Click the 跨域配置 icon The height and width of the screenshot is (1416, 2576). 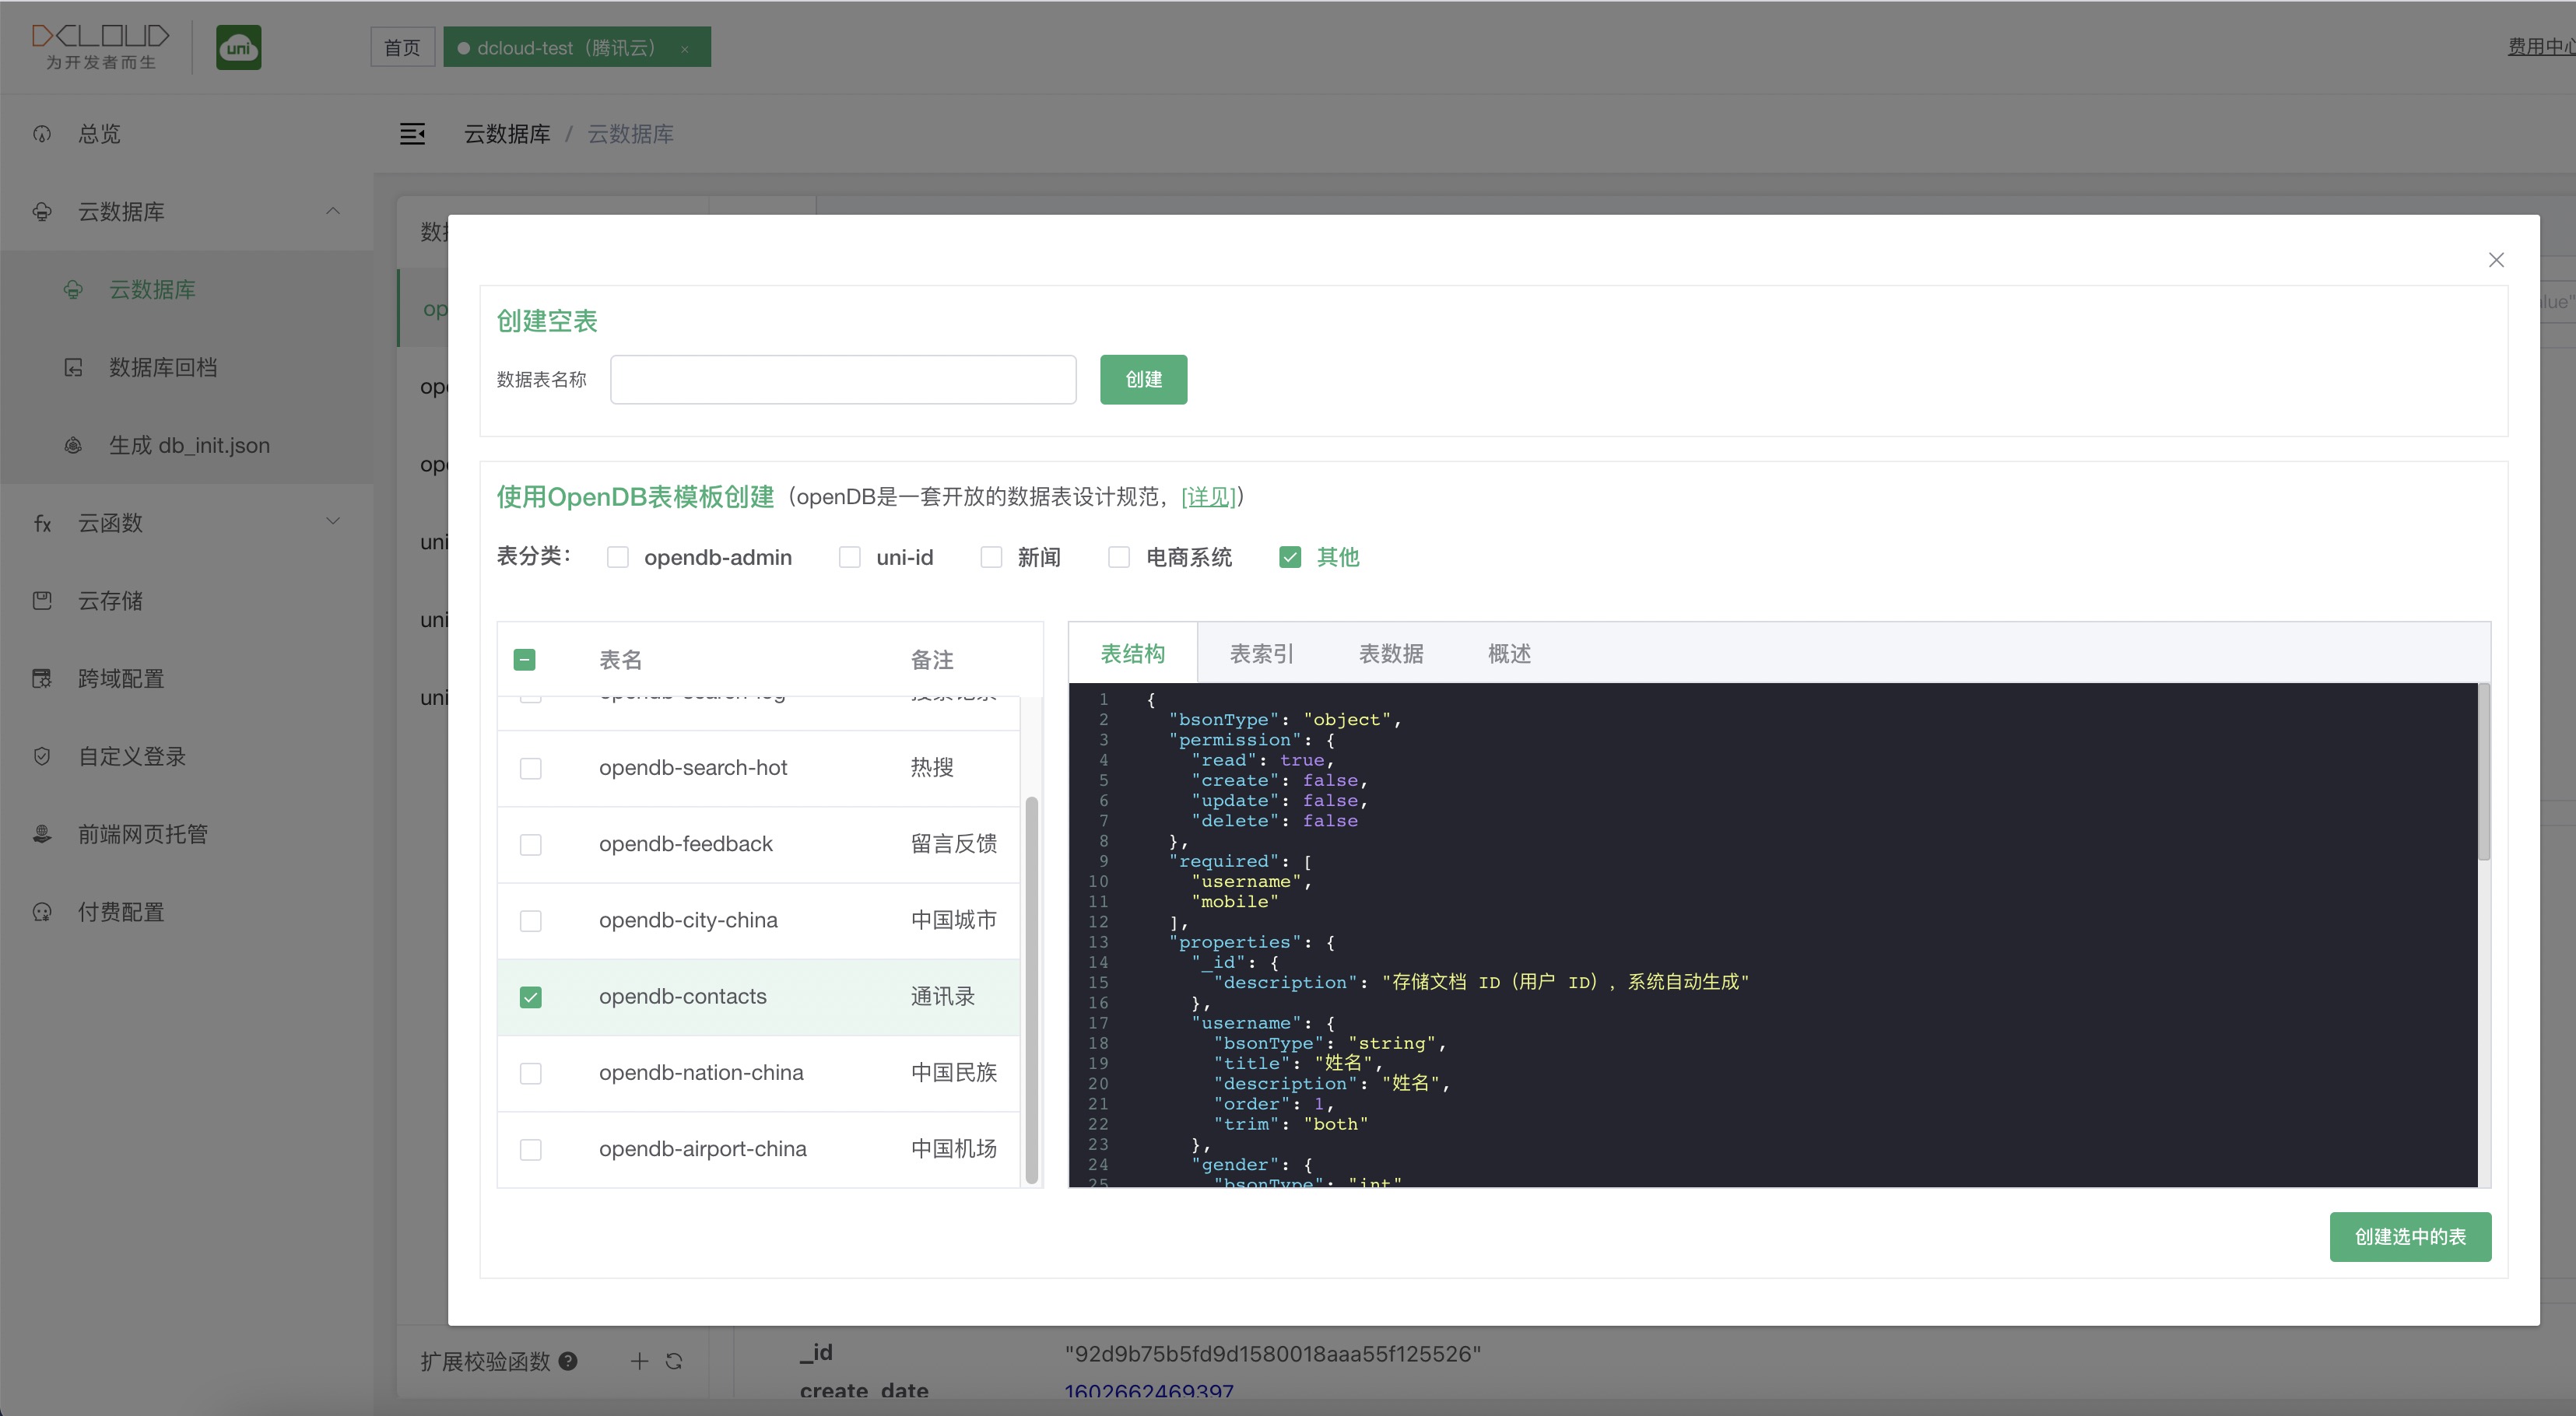point(42,679)
